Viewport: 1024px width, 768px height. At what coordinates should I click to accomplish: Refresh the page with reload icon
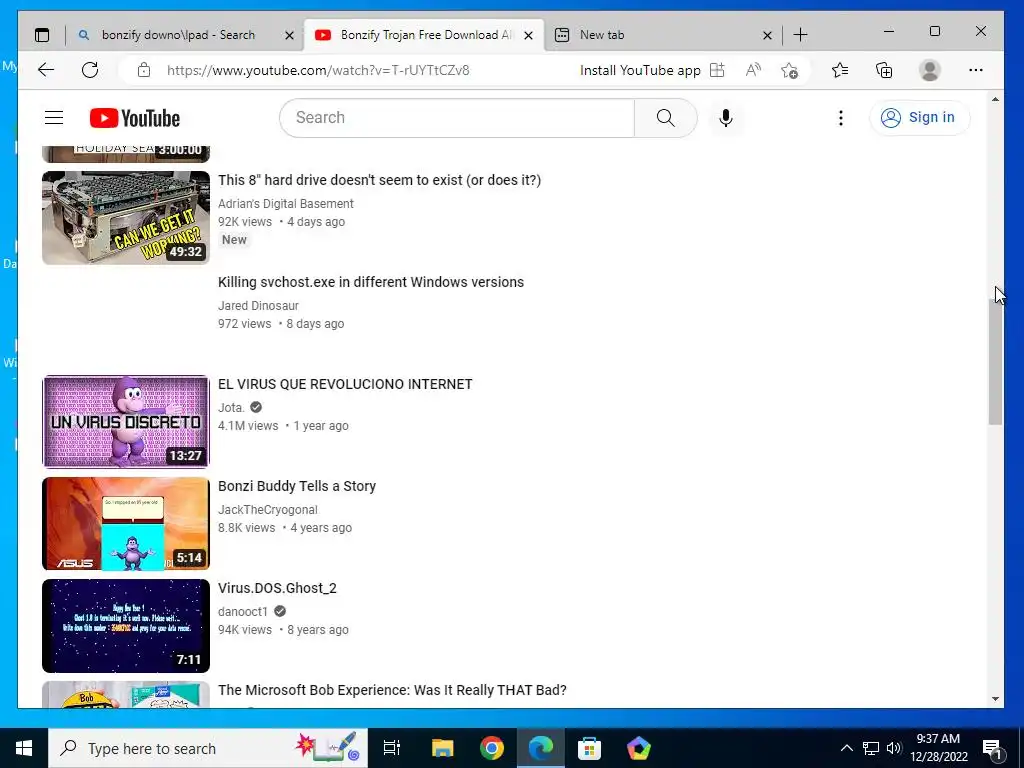coord(90,70)
